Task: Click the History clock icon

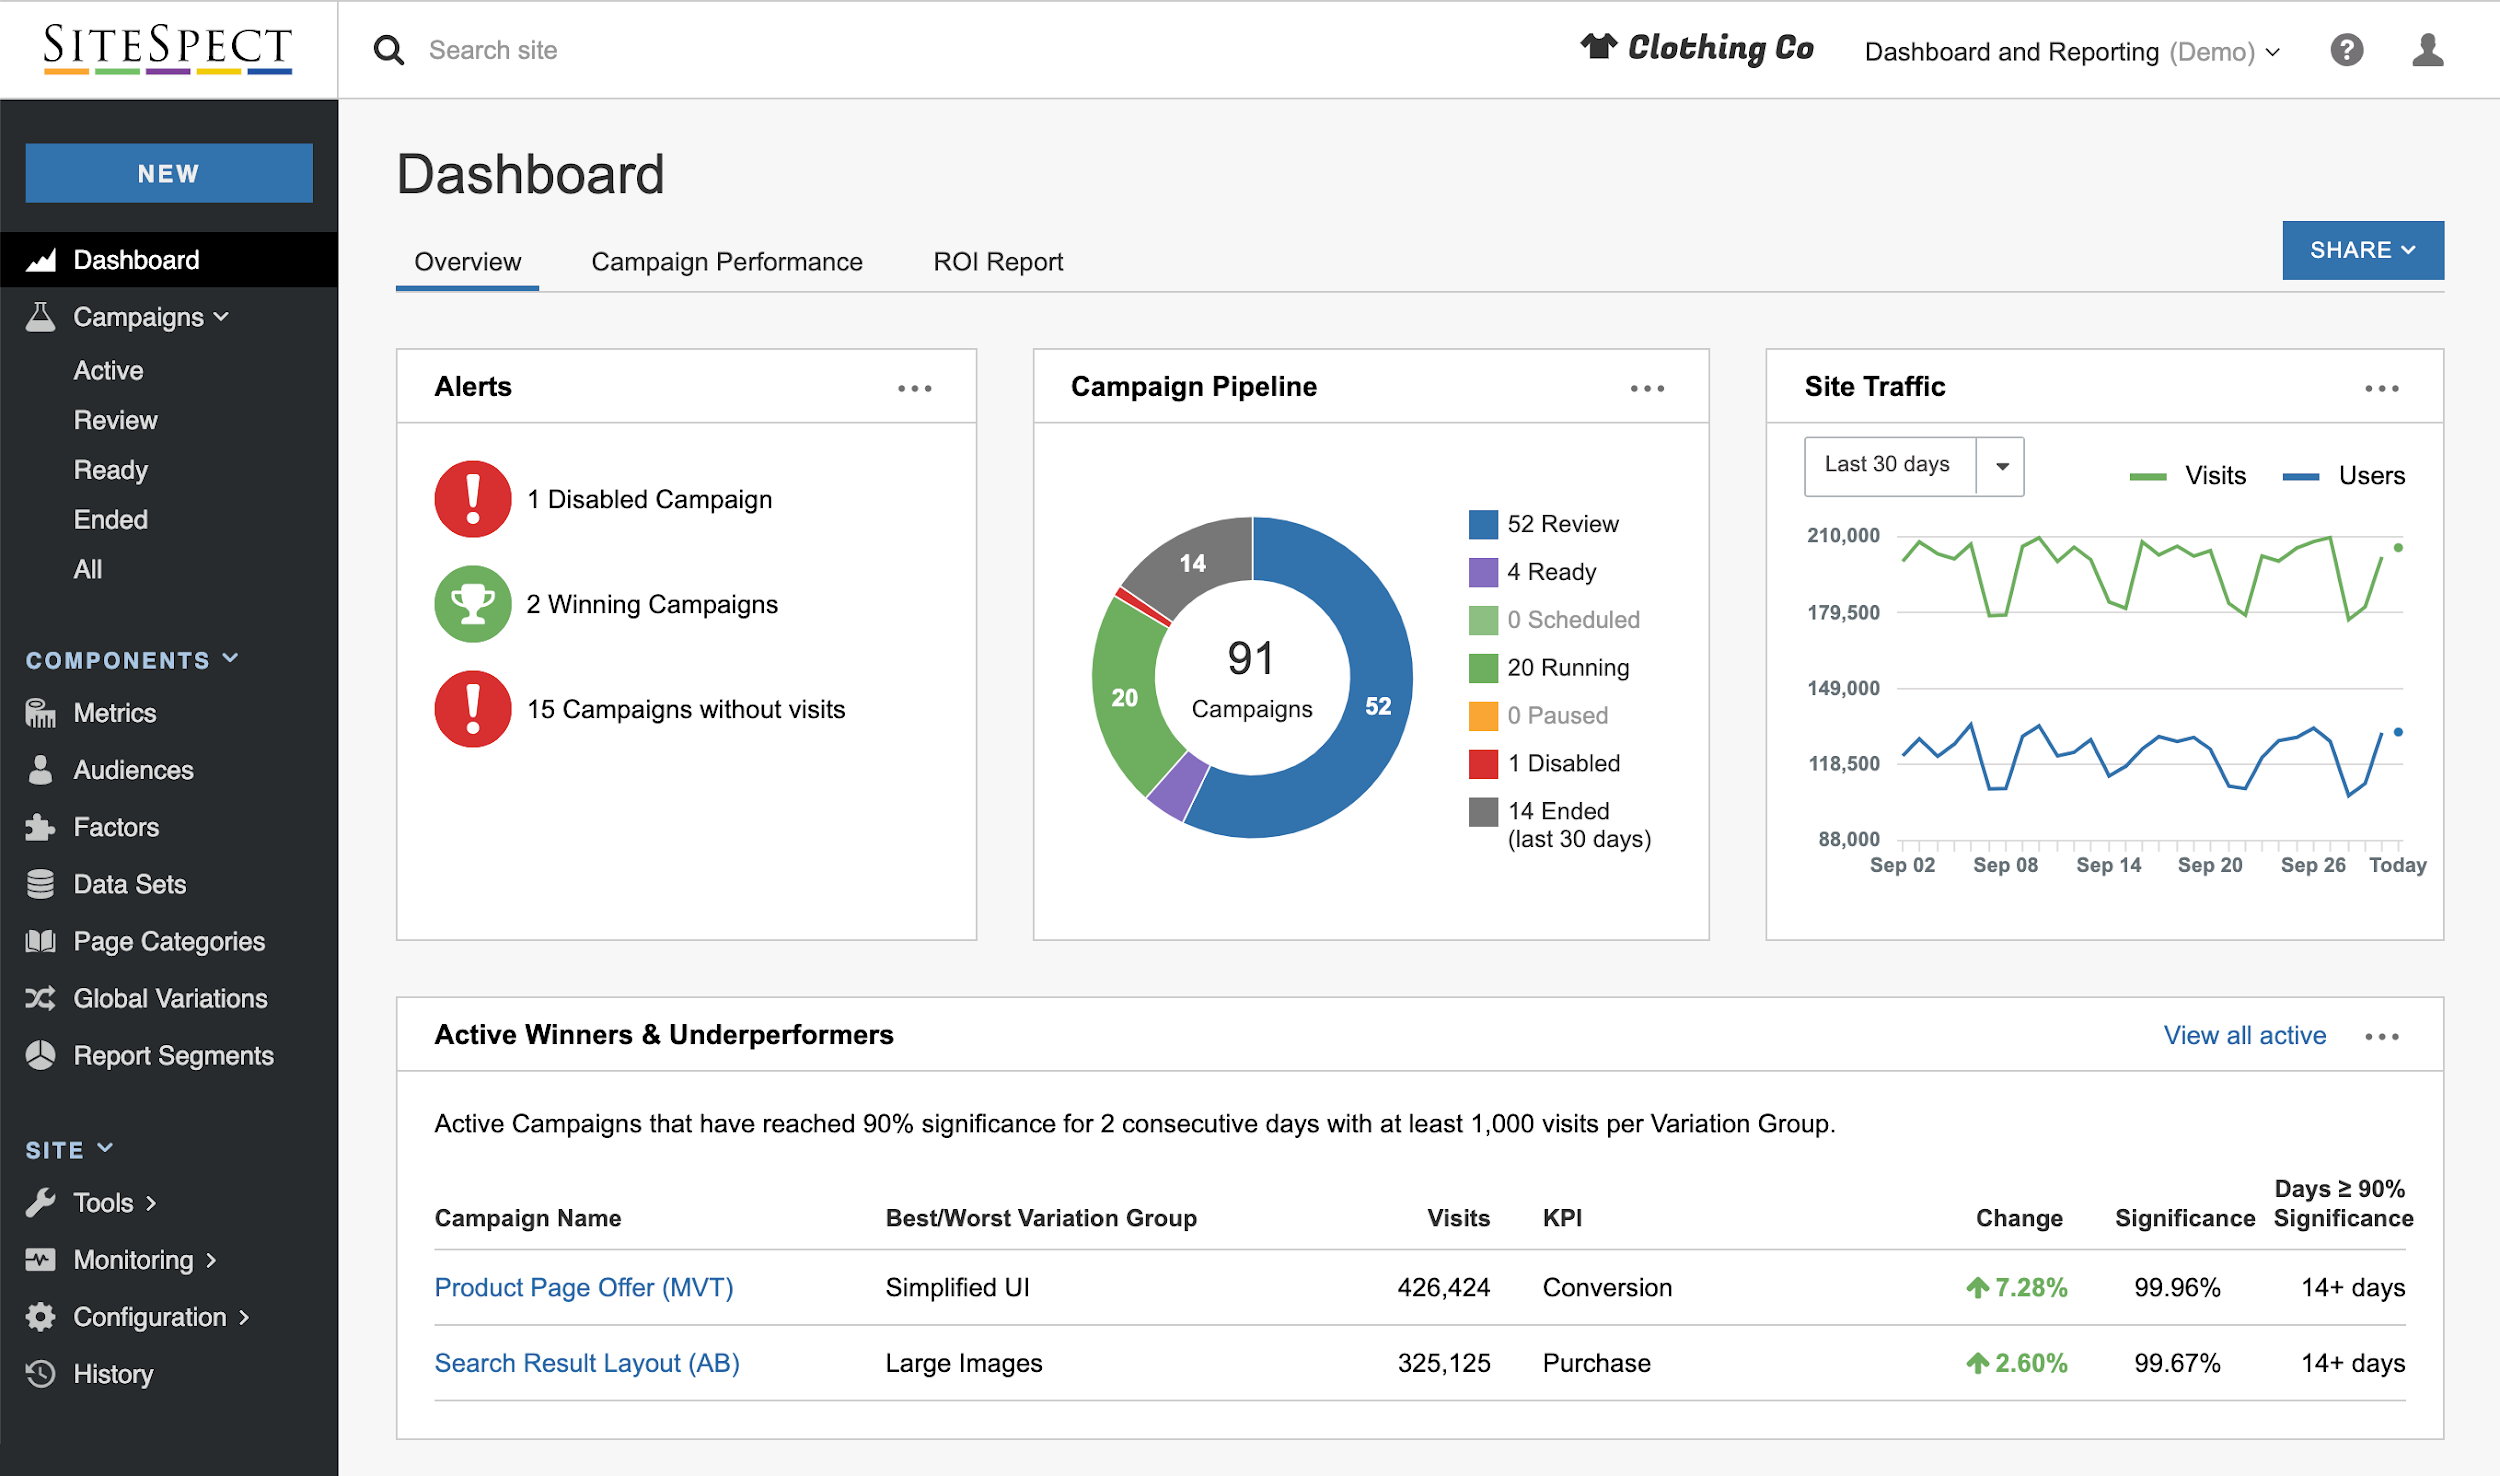Action: 40,1374
